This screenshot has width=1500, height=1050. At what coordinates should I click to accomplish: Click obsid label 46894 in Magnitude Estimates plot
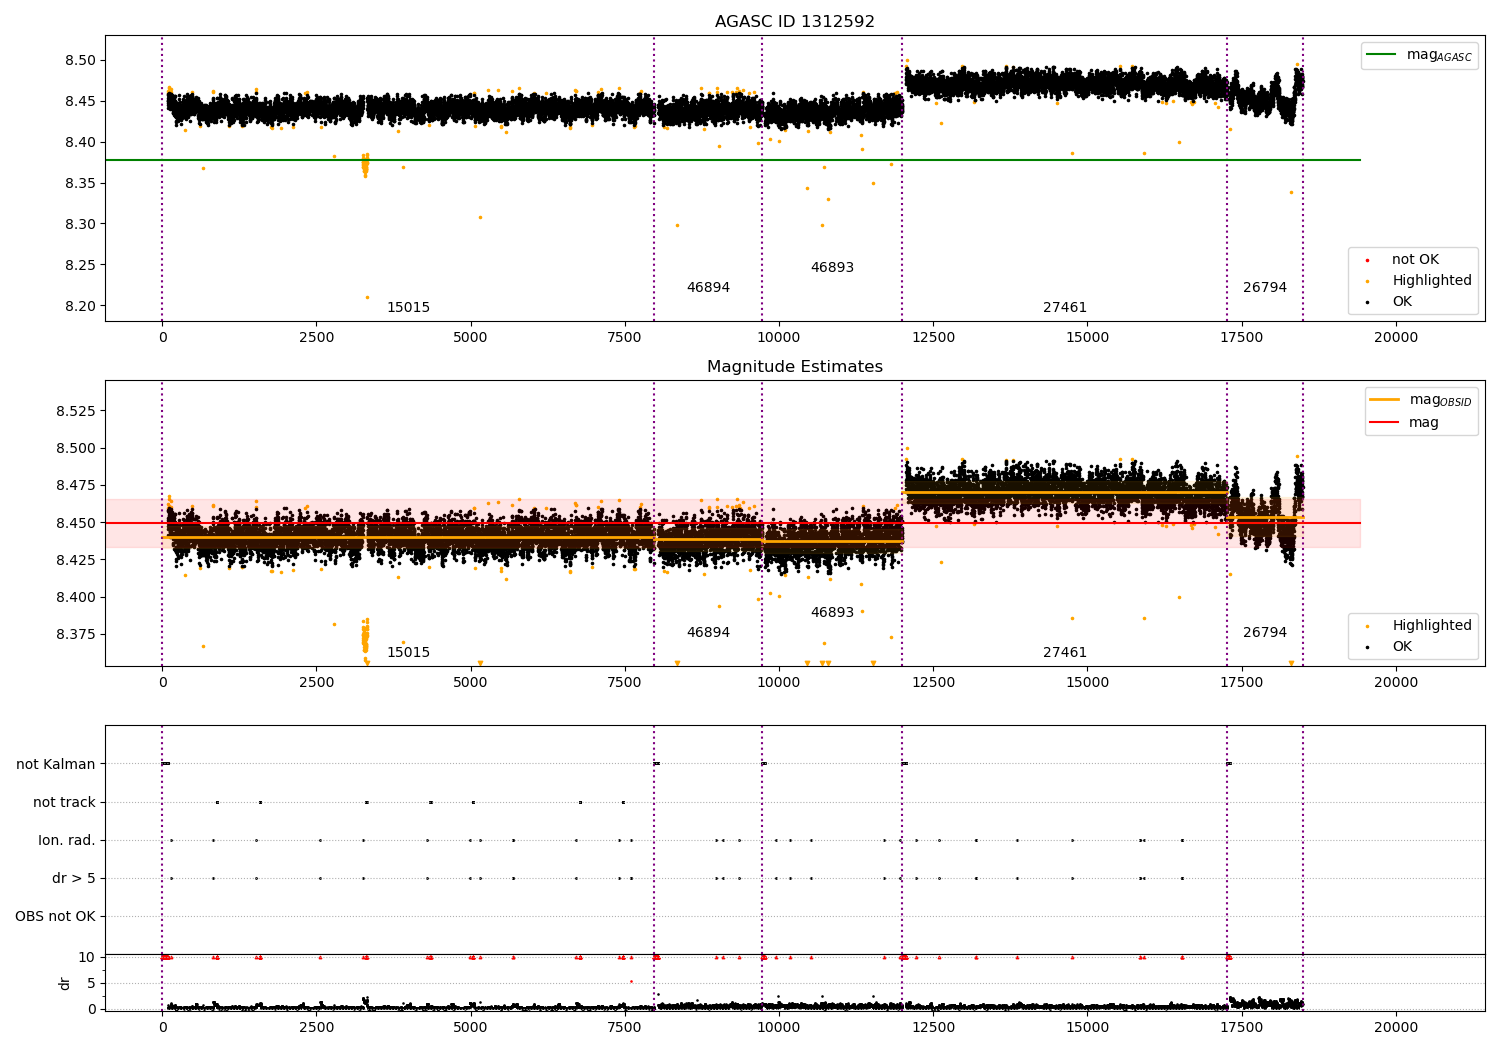708,632
